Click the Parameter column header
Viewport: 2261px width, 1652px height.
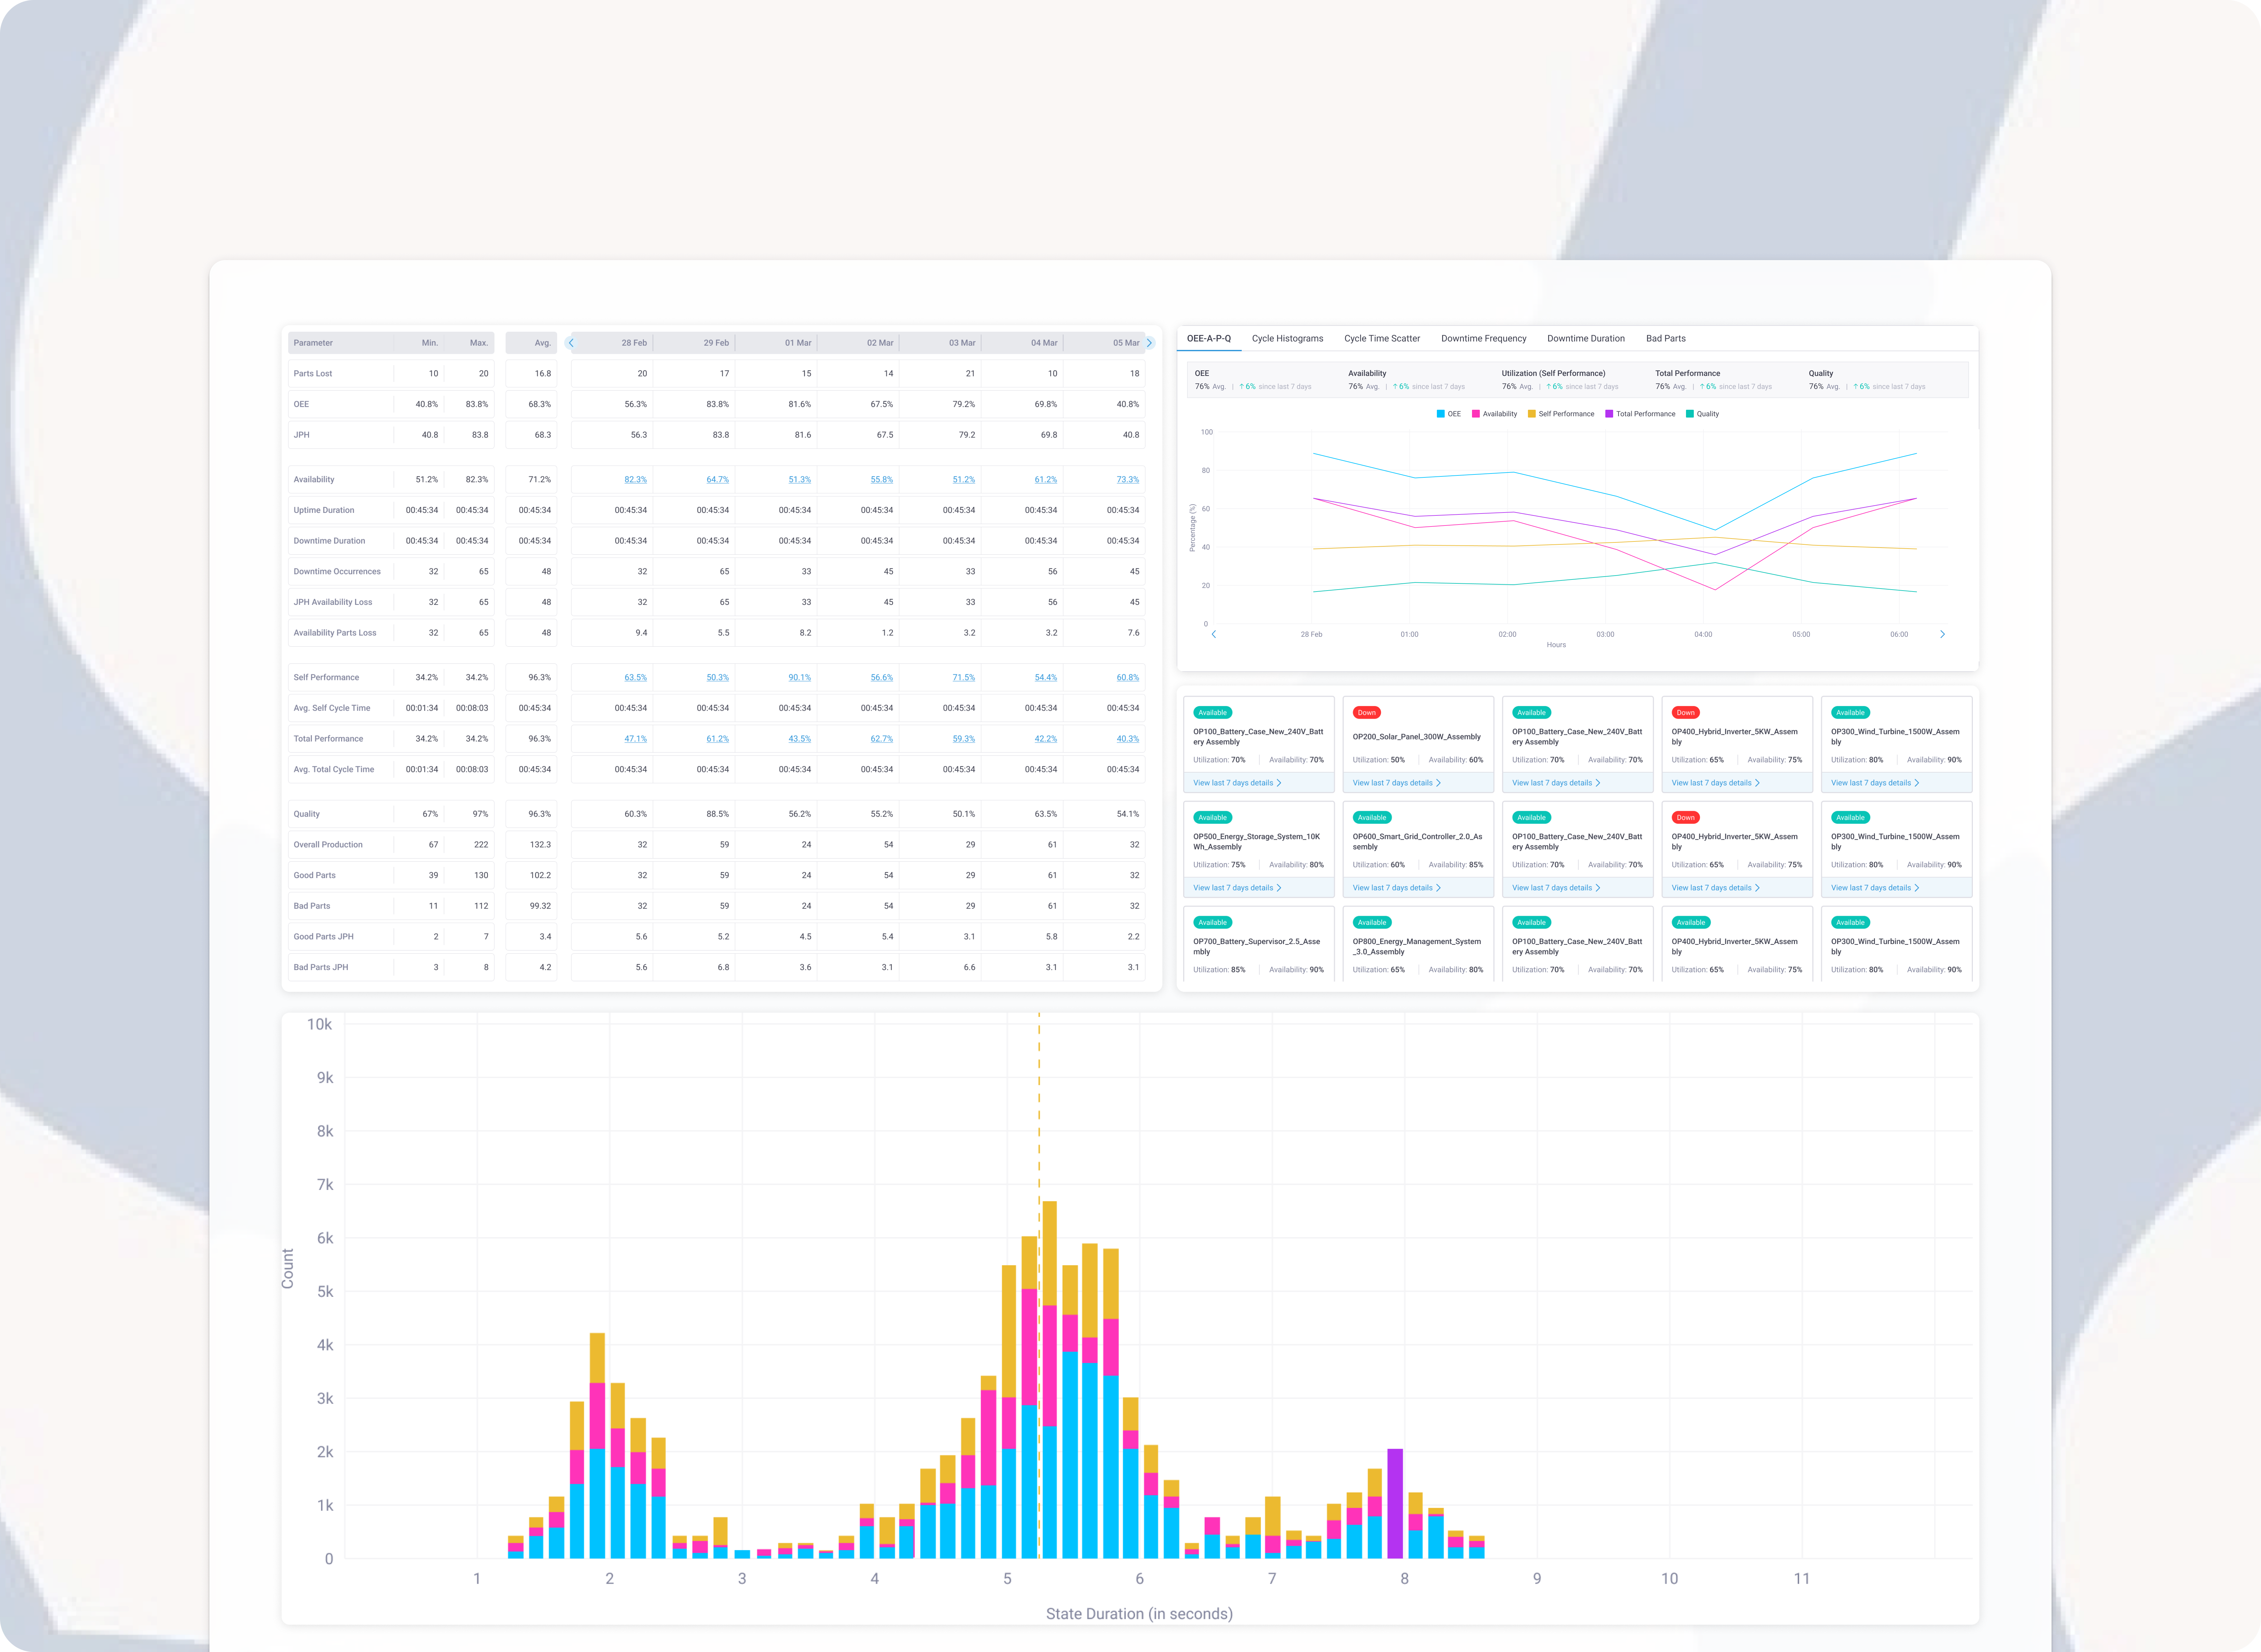click(313, 343)
